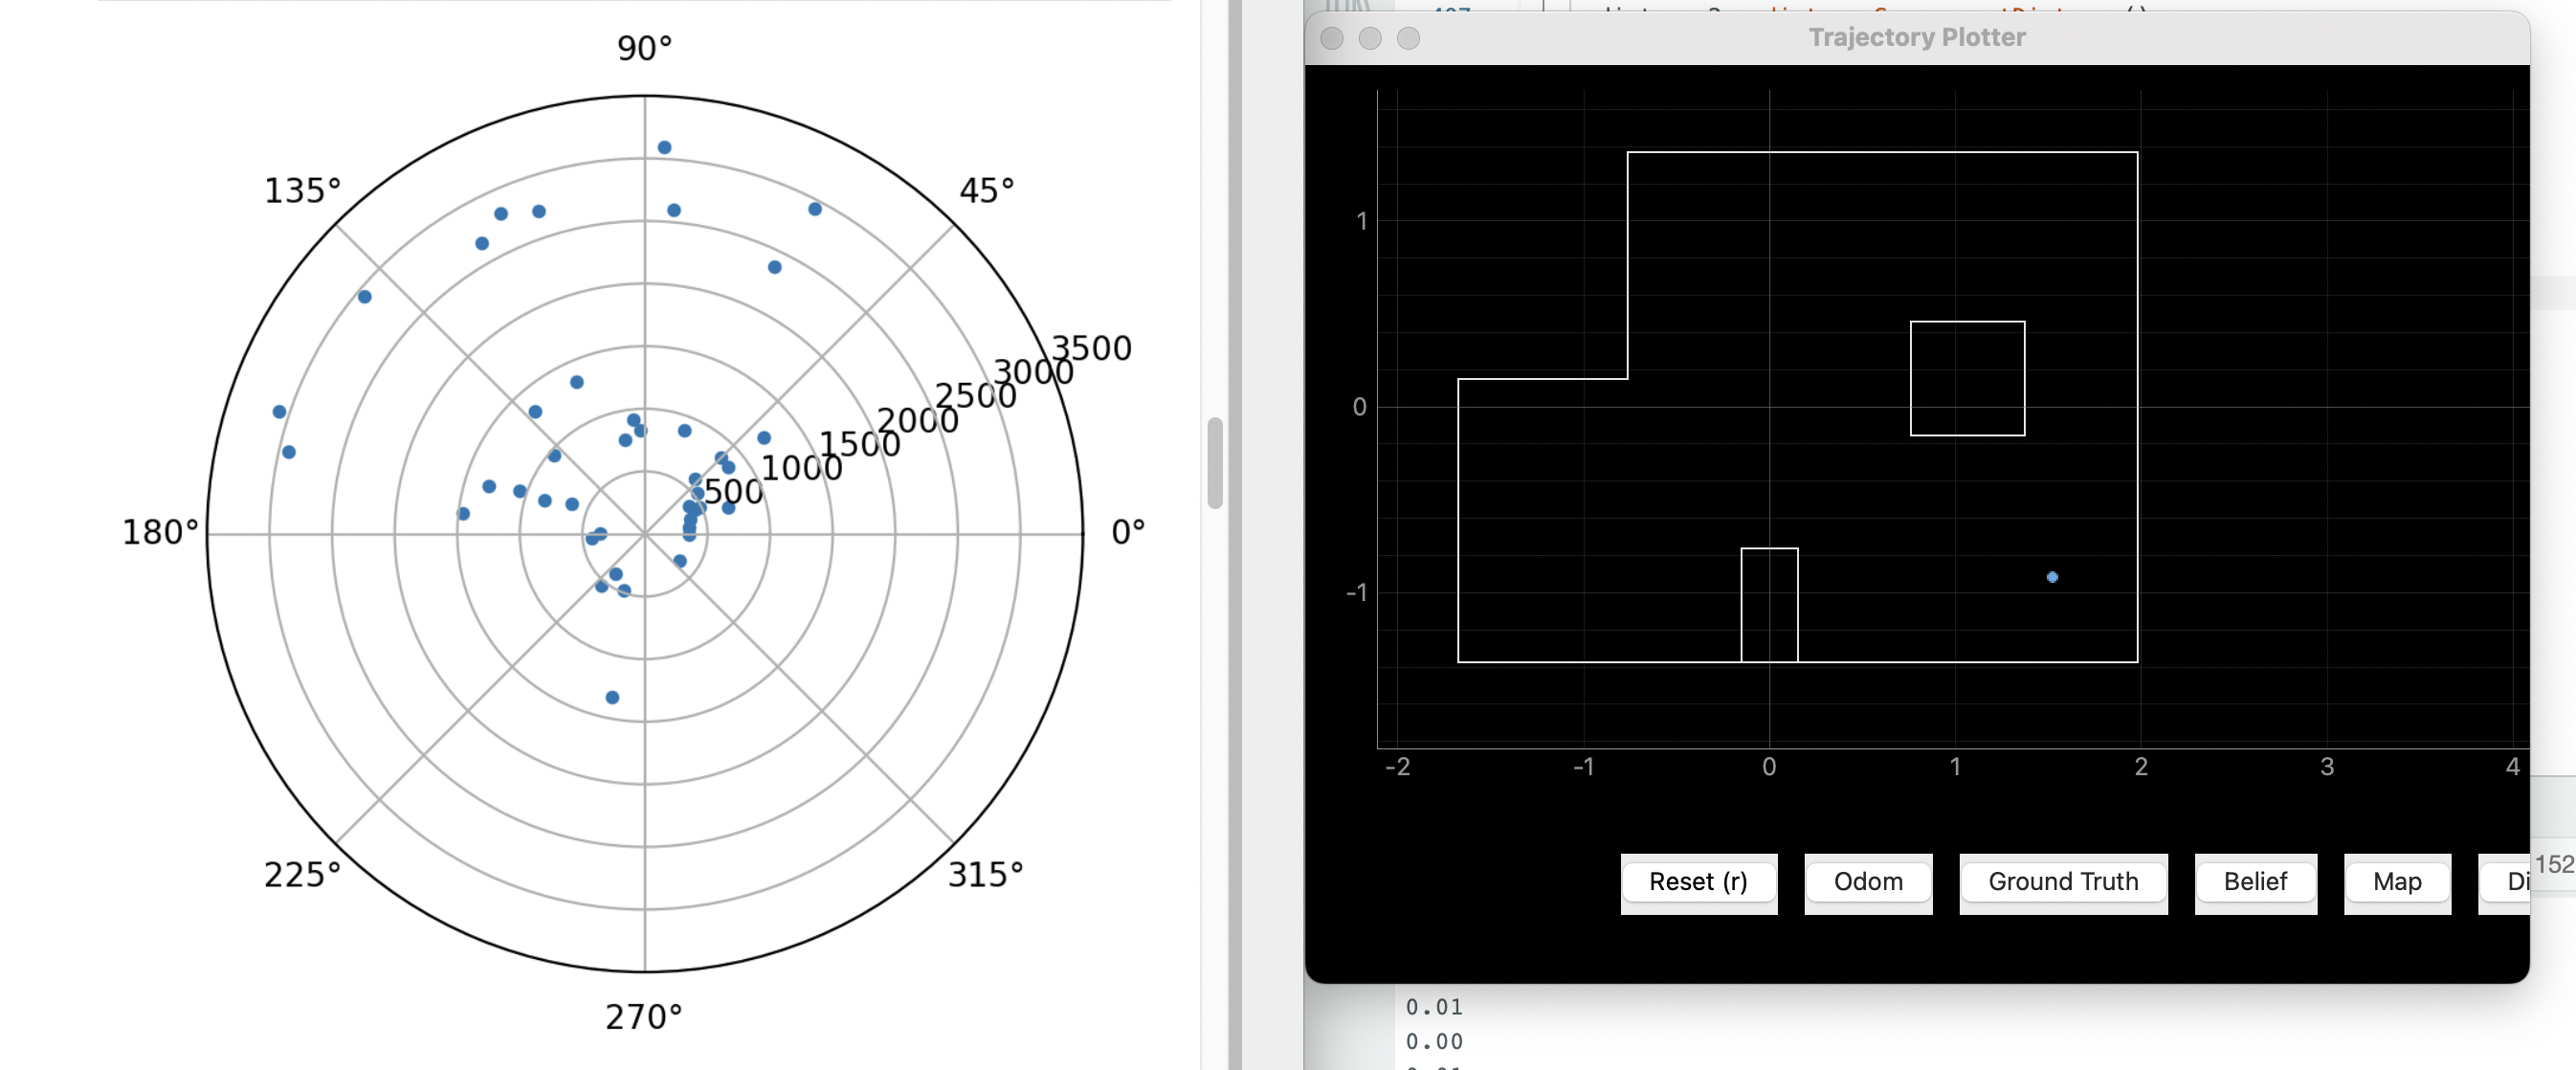Click the Ground Truth button
Screen dimensions: 2576x1070
pos(2062,882)
